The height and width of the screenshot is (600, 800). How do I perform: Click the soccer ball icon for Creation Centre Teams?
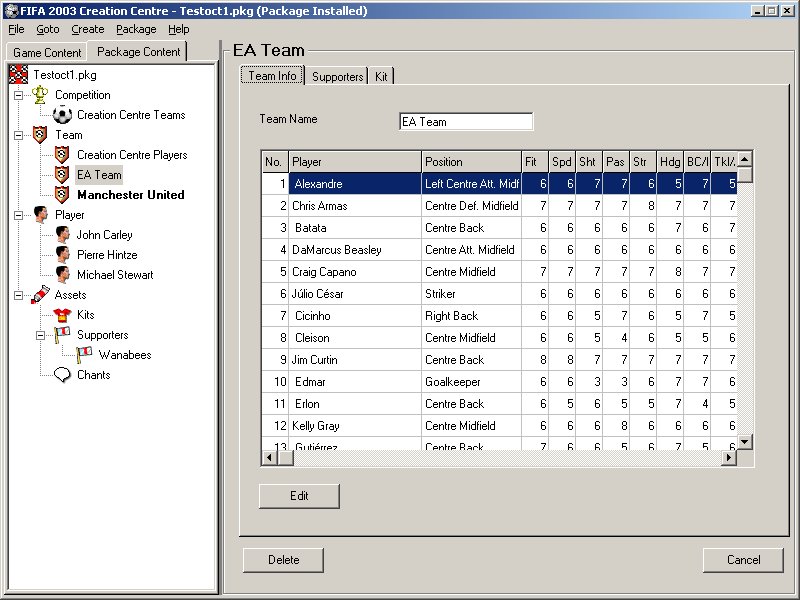(x=62, y=115)
